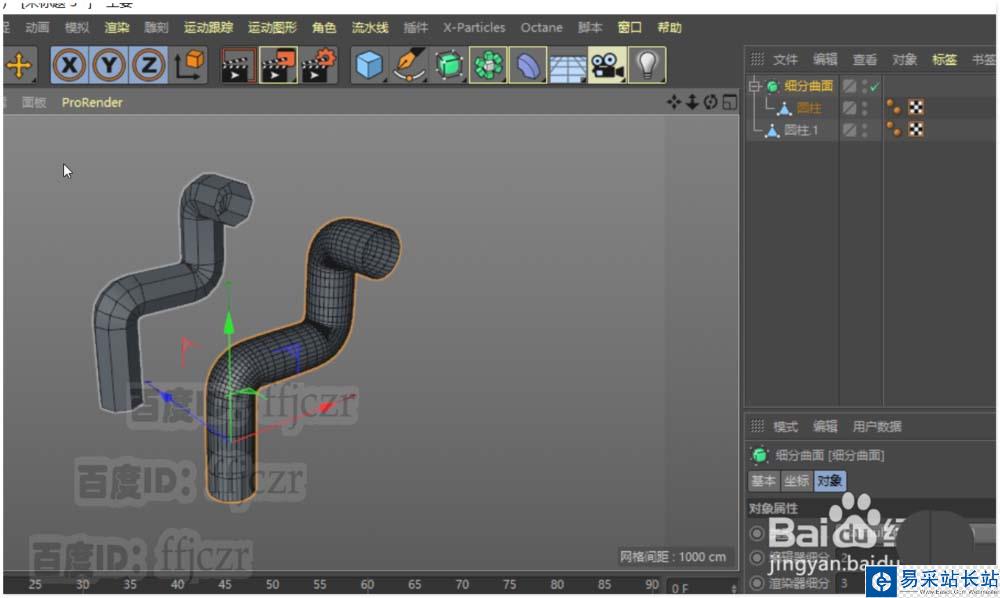1000x598 pixels.
Task: Select the Cube primitive tool
Action: click(x=369, y=65)
